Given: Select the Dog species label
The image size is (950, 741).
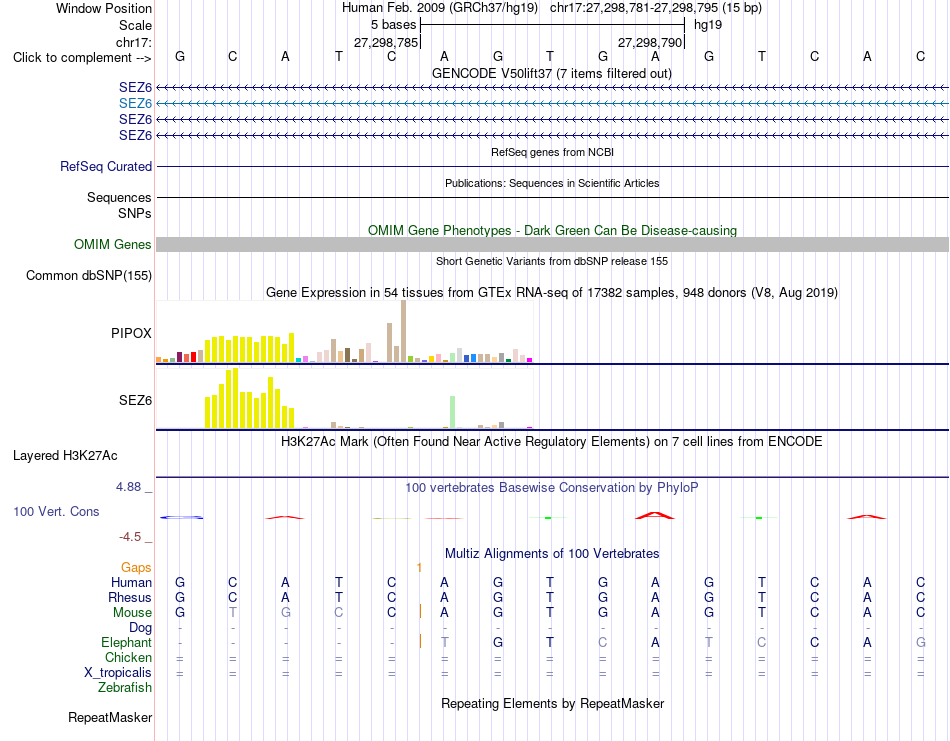Looking at the screenshot, I should 140,628.
